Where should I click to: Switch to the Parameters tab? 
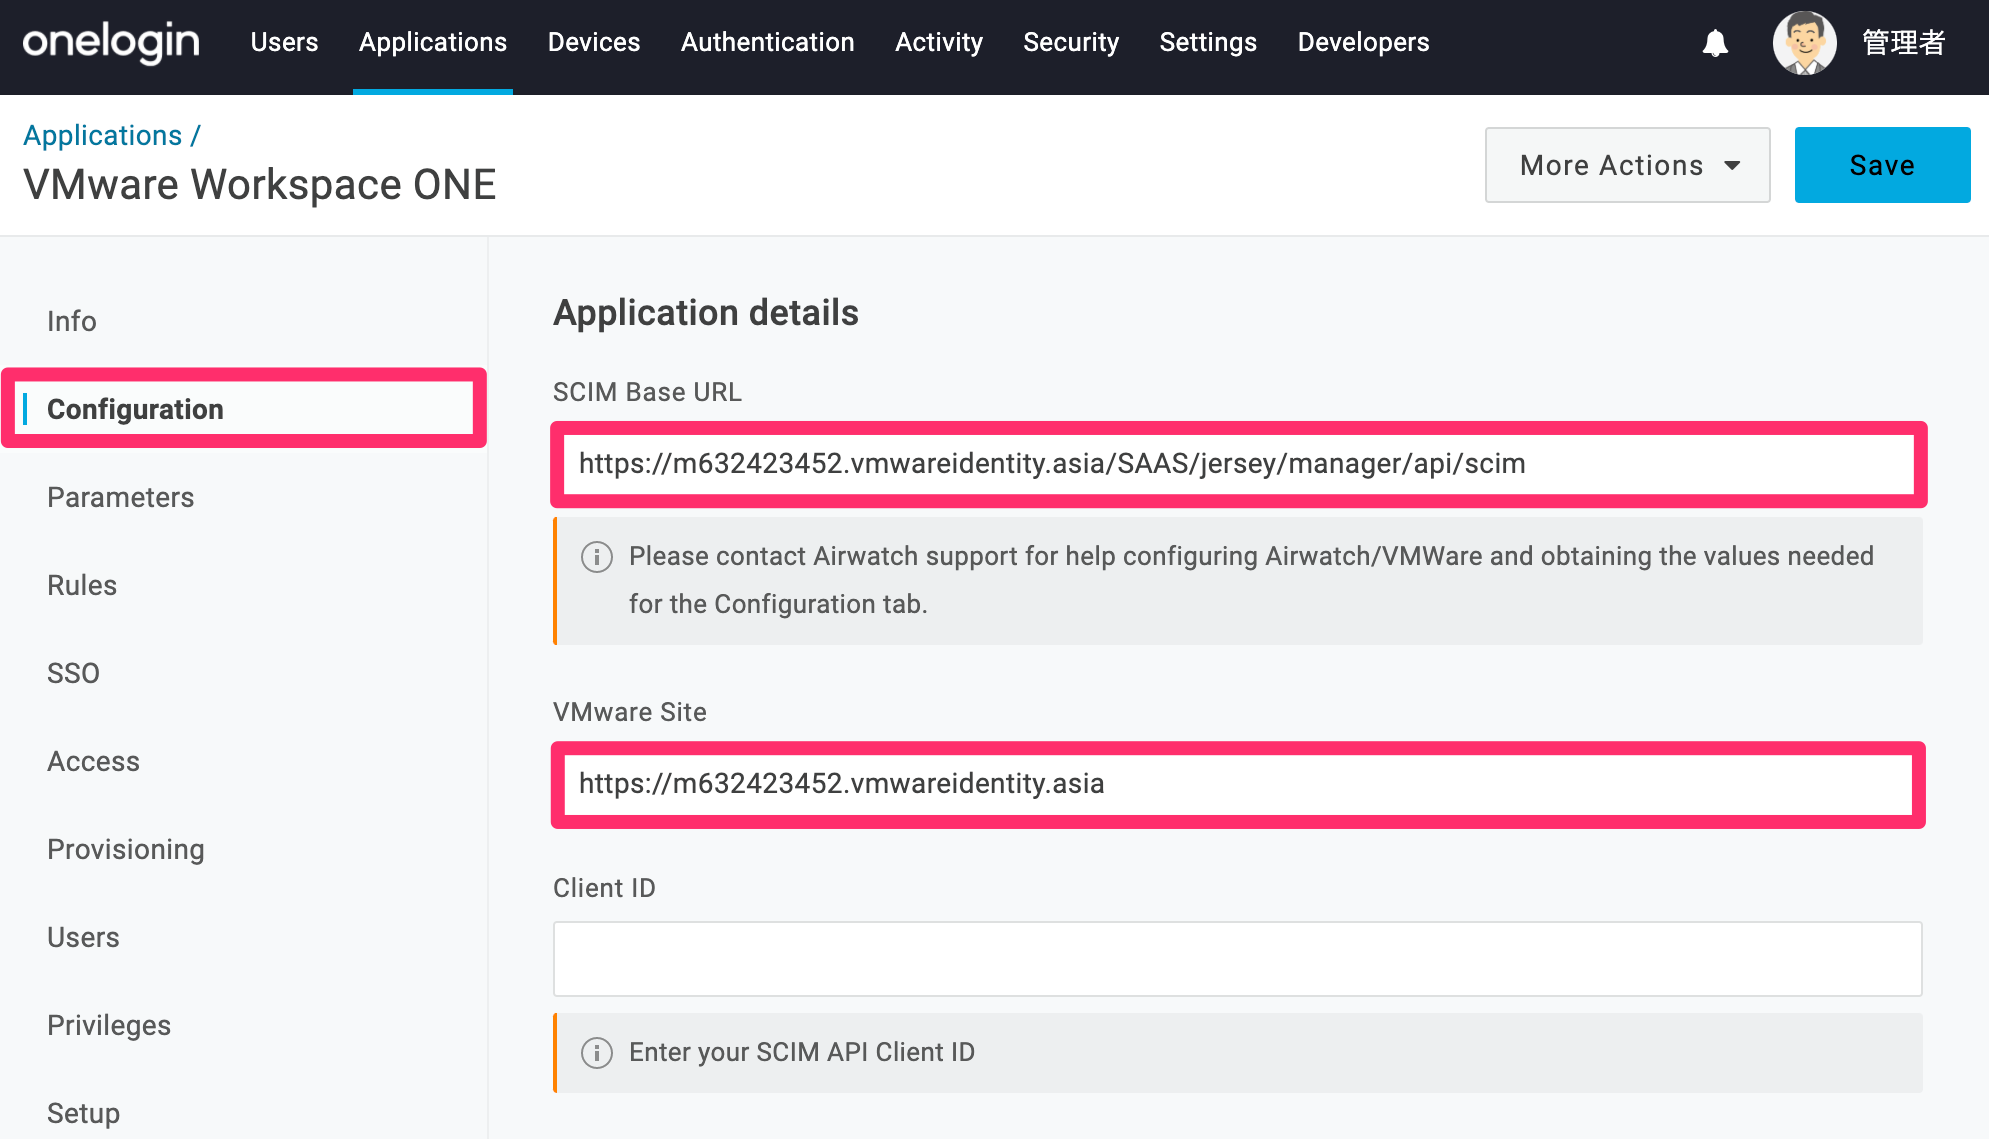click(x=121, y=497)
